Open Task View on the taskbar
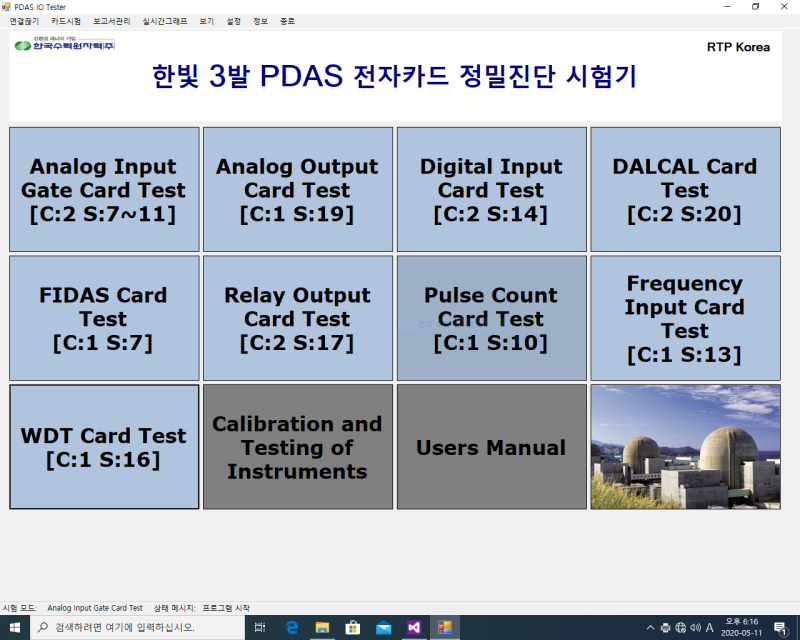Screen dimensions: 800x640 [x=260, y=629]
